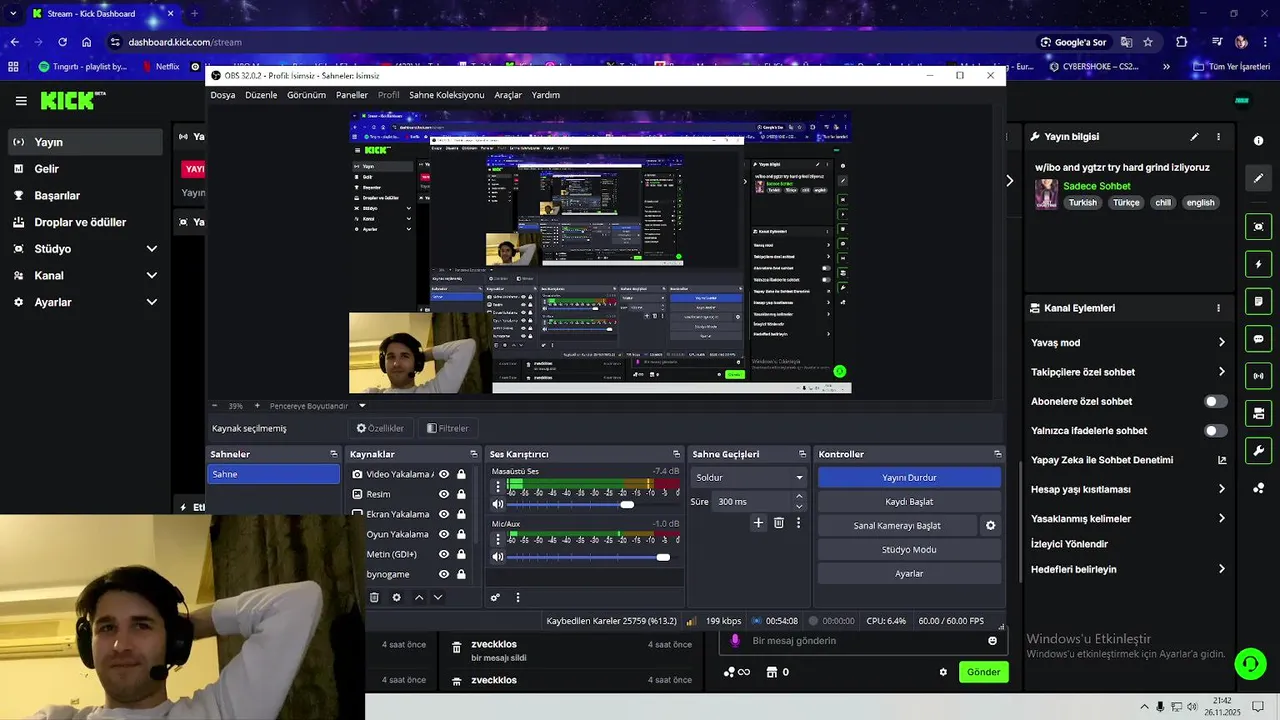Open the Düzenle menu in OBS
The width and height of the screenshot is (1280, 720).
[261, 95]
